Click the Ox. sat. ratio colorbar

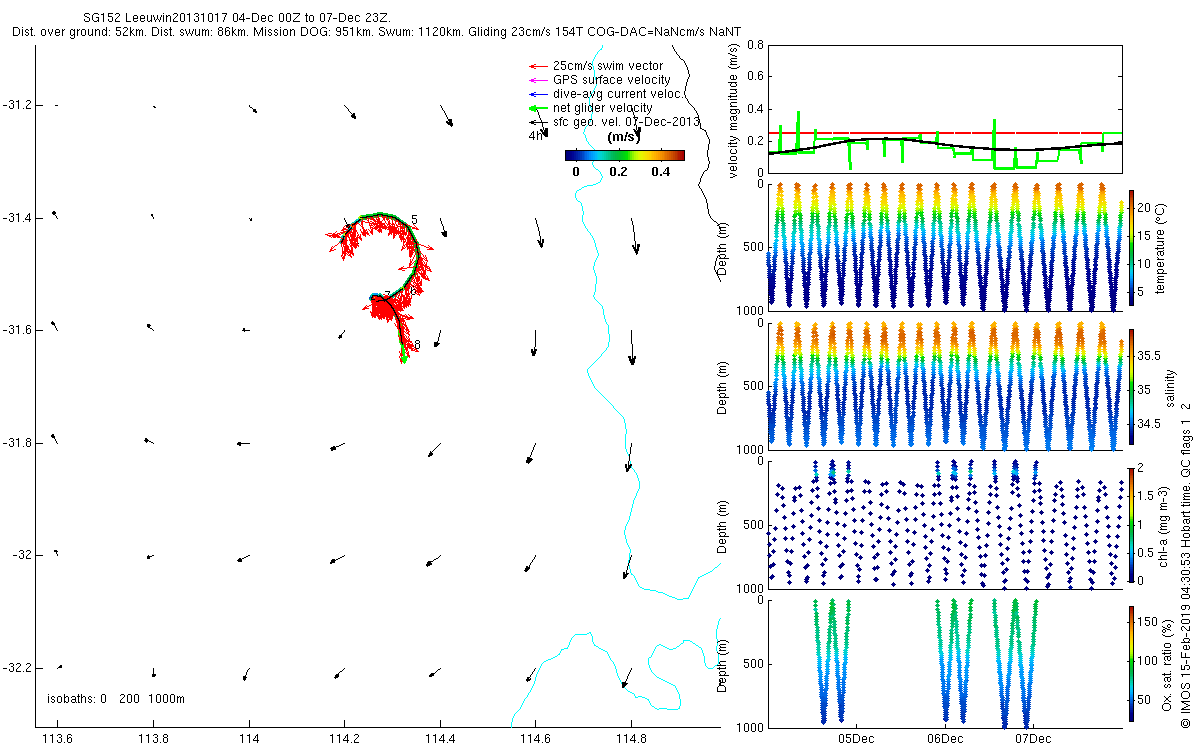1132,662
